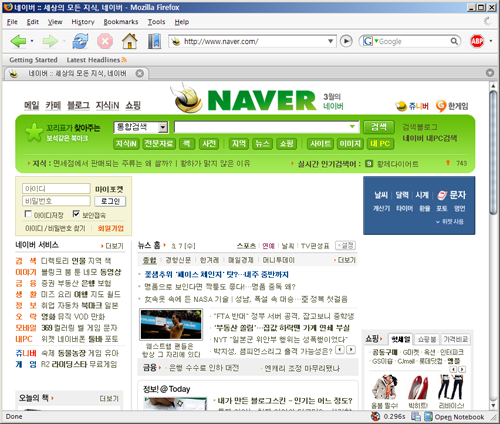Click the boxer news photo thumbnail
Viewport: 500px width, 424px height.
pos(171,324)
